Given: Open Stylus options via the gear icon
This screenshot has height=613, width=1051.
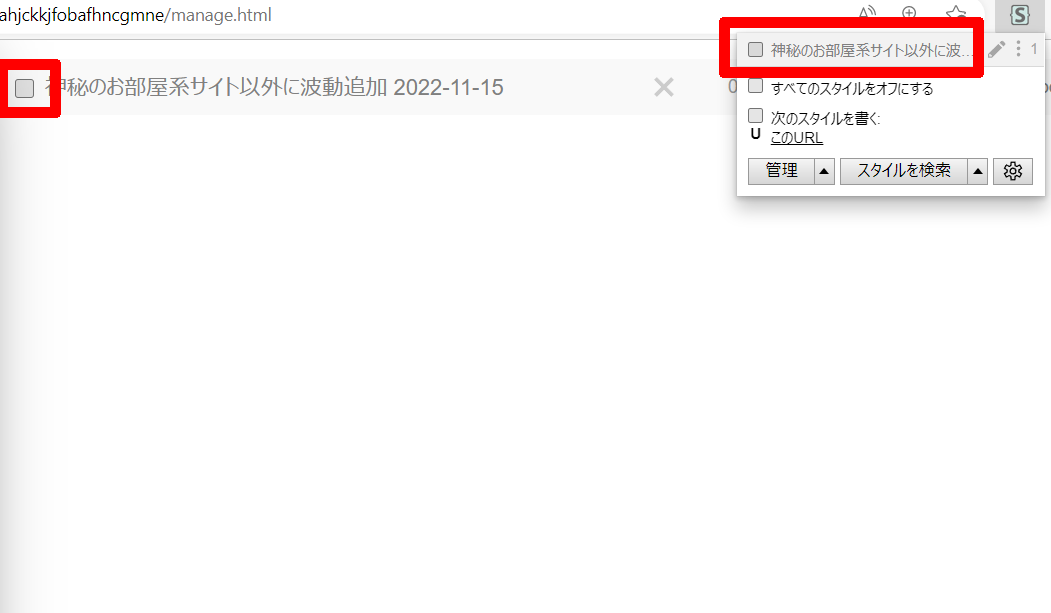Looking at the screenshot, I should tap(1013, 171).
